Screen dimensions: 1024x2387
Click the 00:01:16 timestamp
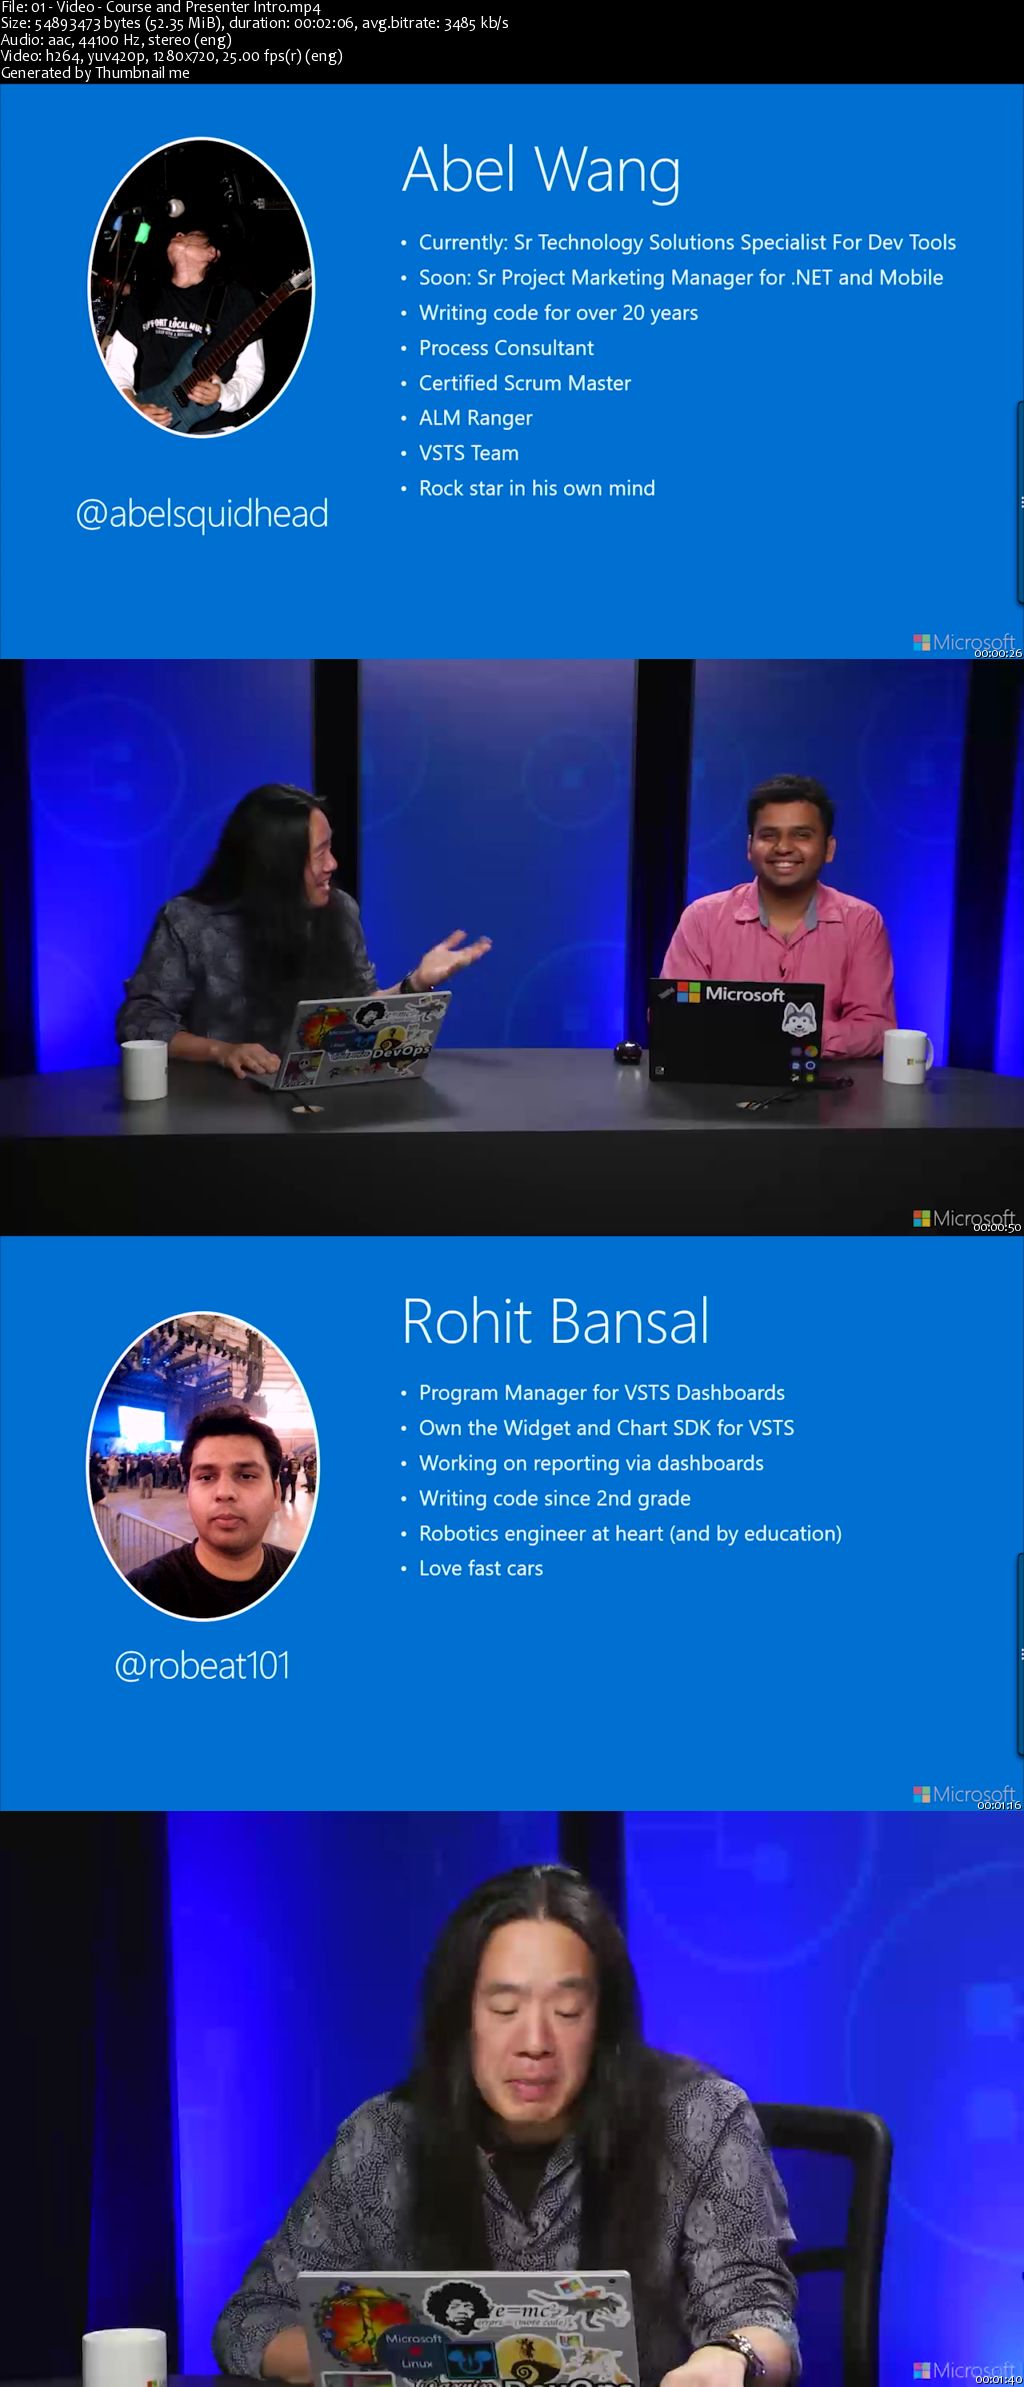[x=998, y=1805]
